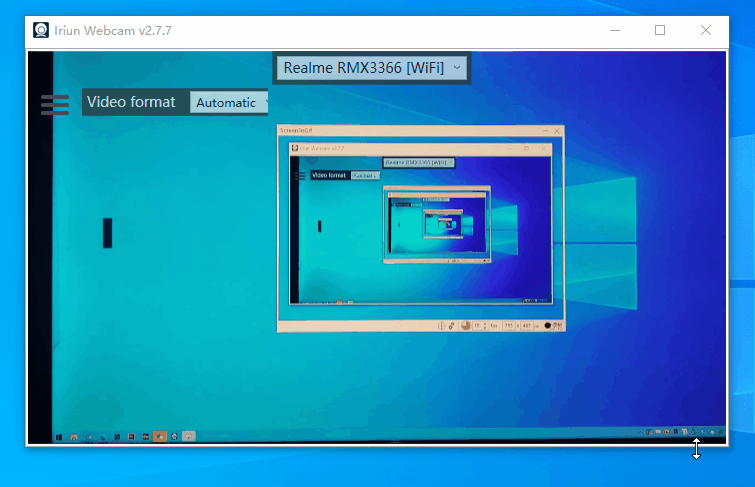The width and height of the screenshot is (755, 487).
Task: Maximize the Iriun Webcam window
Action: point(660,30)
